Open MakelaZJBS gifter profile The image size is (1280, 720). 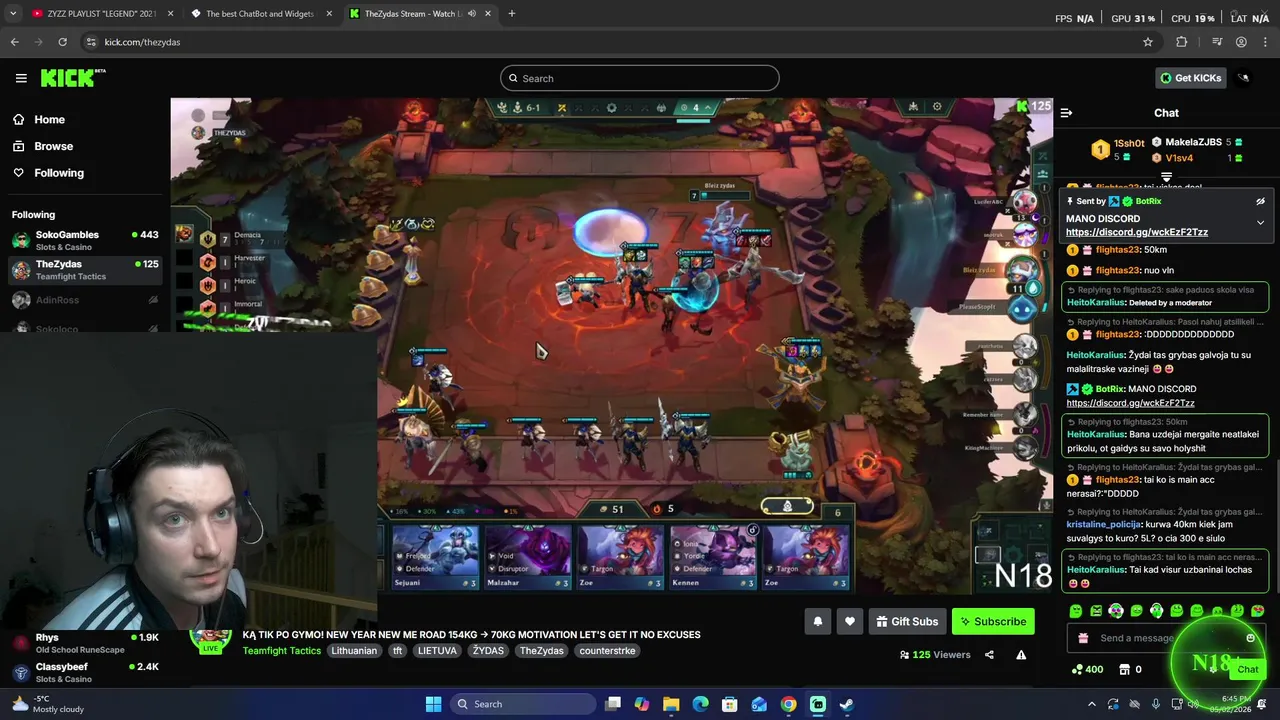click(x=1193, y=142)
